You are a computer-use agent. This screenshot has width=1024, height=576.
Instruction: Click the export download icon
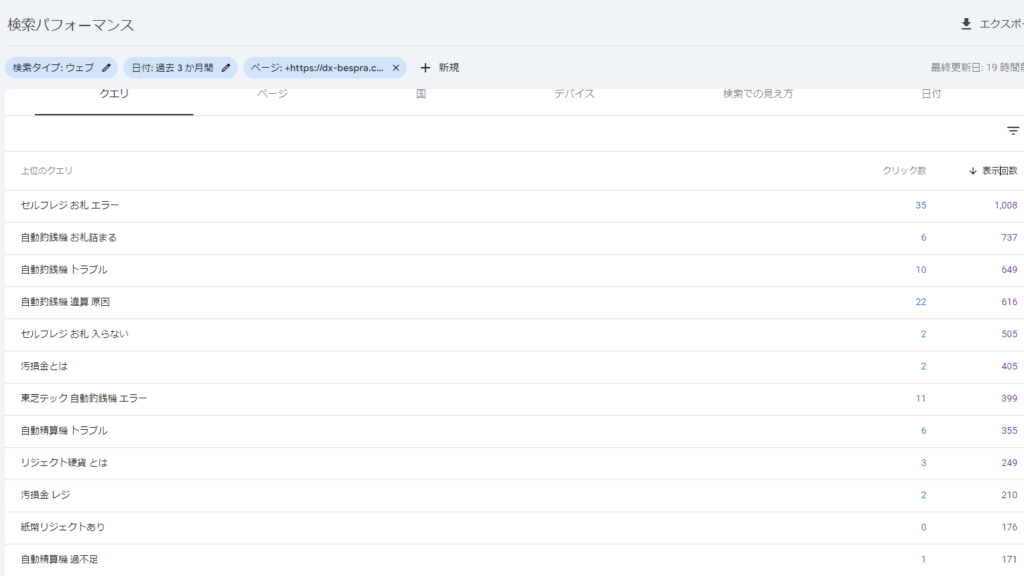[966, 24]
